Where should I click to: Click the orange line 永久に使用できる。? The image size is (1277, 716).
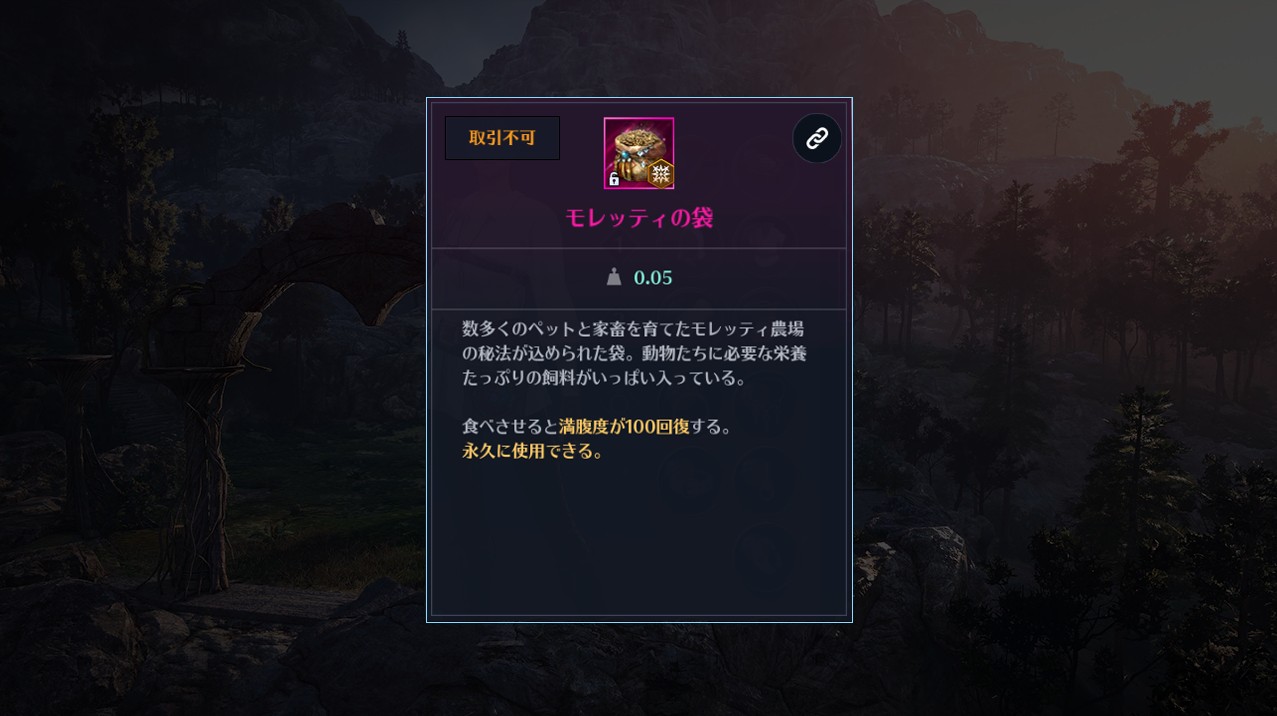[x=533, y=451]
